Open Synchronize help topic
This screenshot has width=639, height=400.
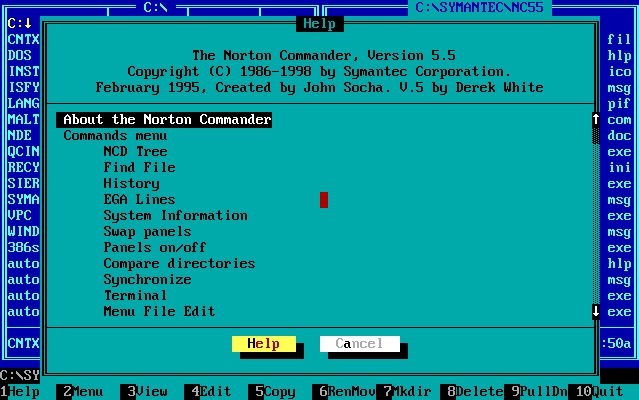tap(147, 279)
